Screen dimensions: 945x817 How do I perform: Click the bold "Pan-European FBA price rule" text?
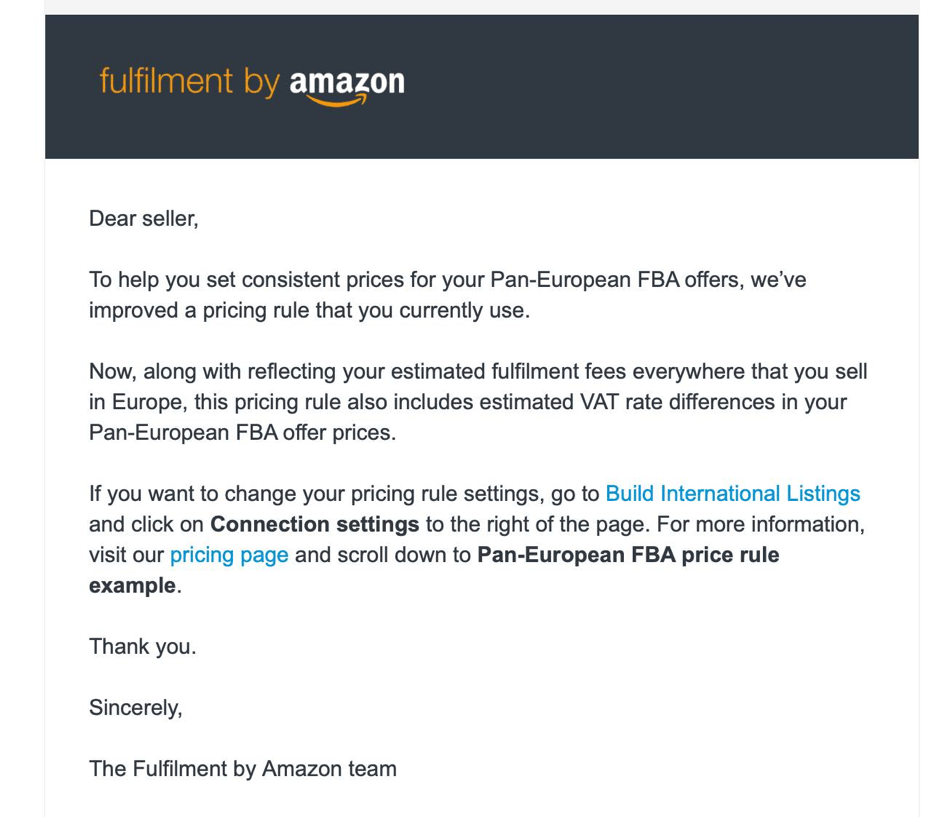[628, 555]
